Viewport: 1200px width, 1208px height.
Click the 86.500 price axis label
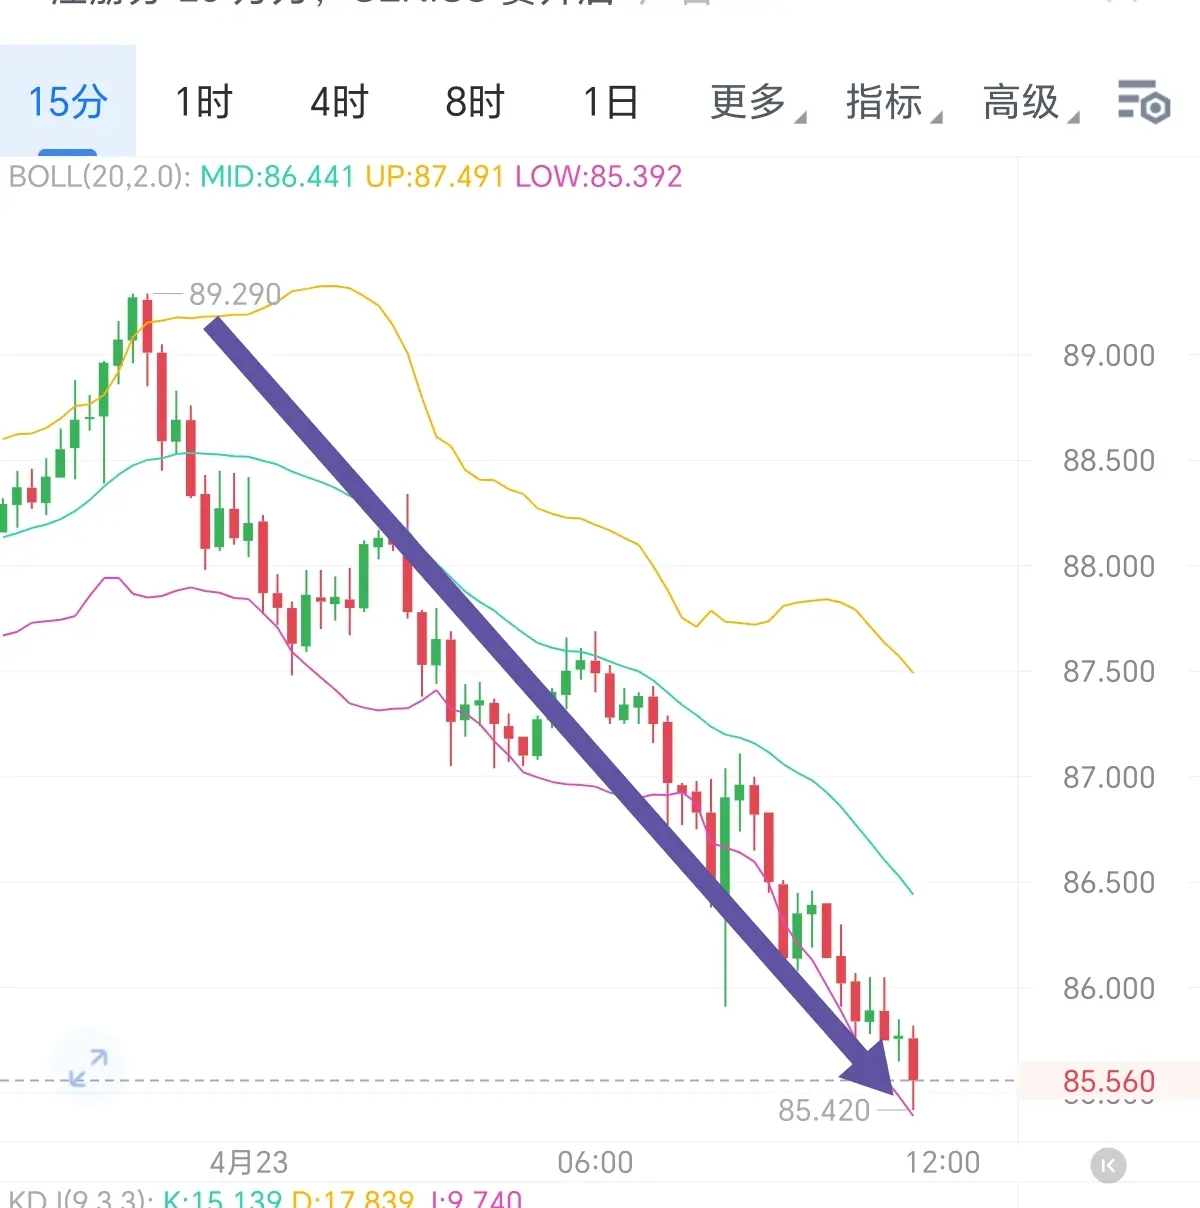(x=1109, y=882)
